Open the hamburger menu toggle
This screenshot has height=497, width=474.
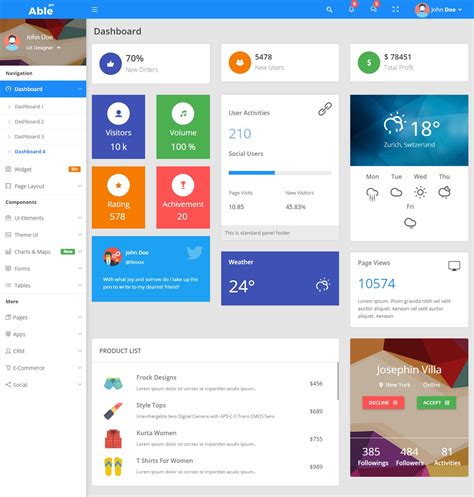95,9
